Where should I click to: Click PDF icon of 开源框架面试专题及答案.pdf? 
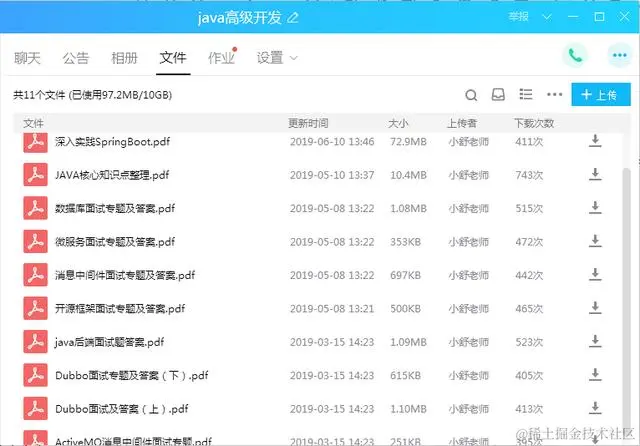36,308
